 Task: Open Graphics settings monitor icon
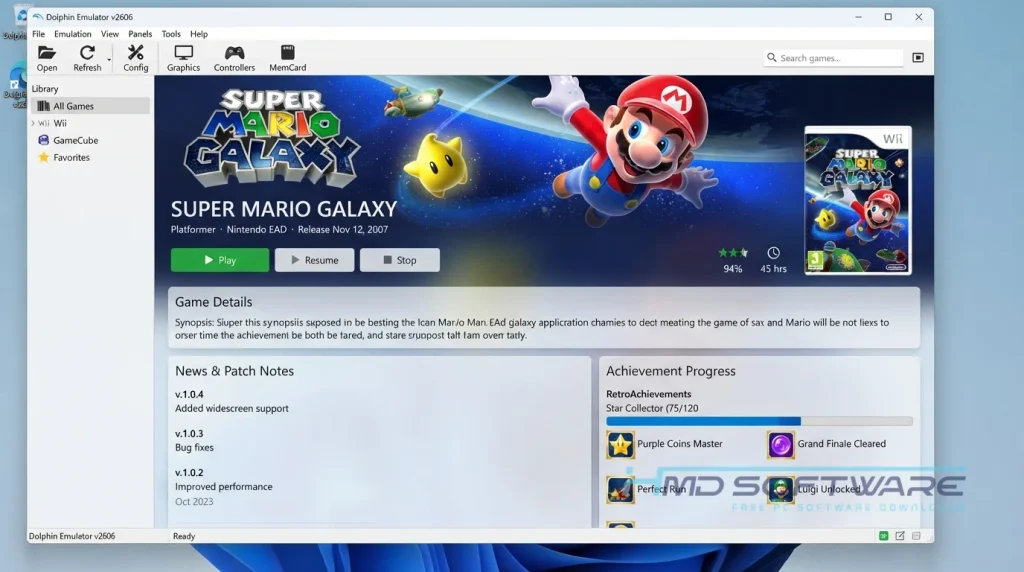click(184, 53)
